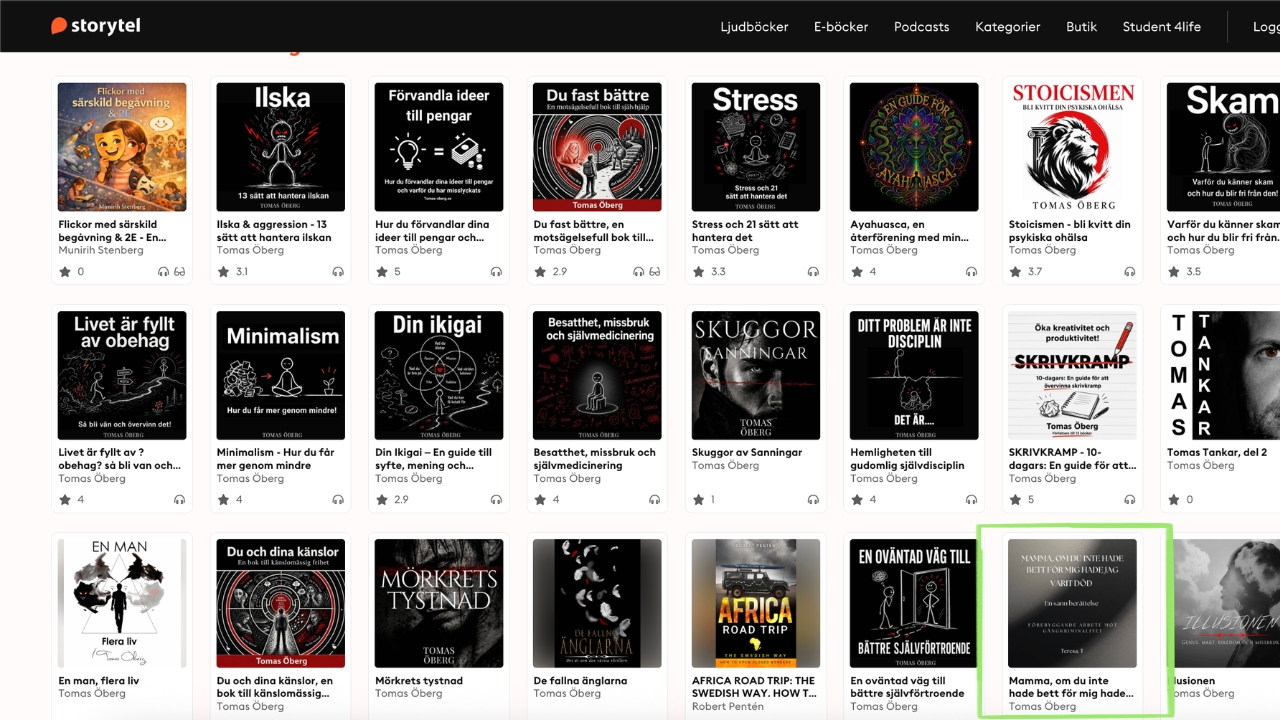1280x720 pixels.
Task: Click Tomas Öberg under Mörkrets tystnad
Action: pyautogui.click(x=409, y=693)
